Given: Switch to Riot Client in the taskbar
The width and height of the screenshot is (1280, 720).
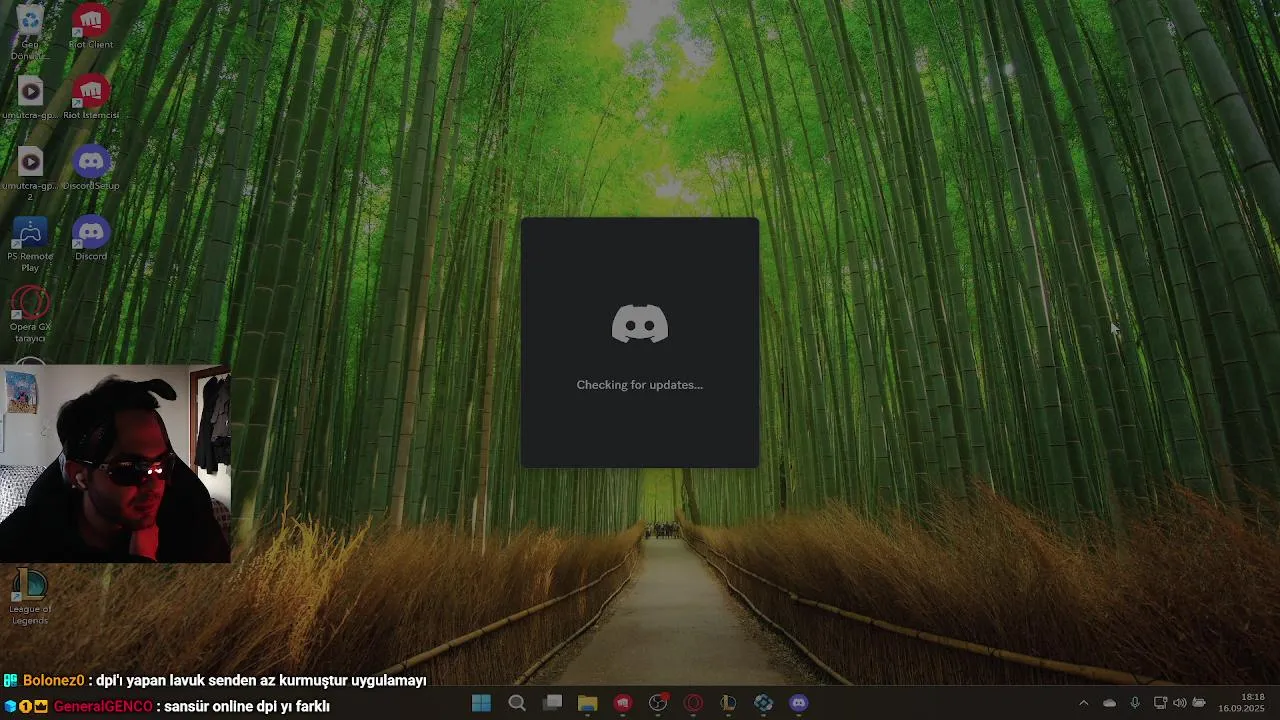Looking at the screenshot, I should pyautogui.click(x=623, y=703).
